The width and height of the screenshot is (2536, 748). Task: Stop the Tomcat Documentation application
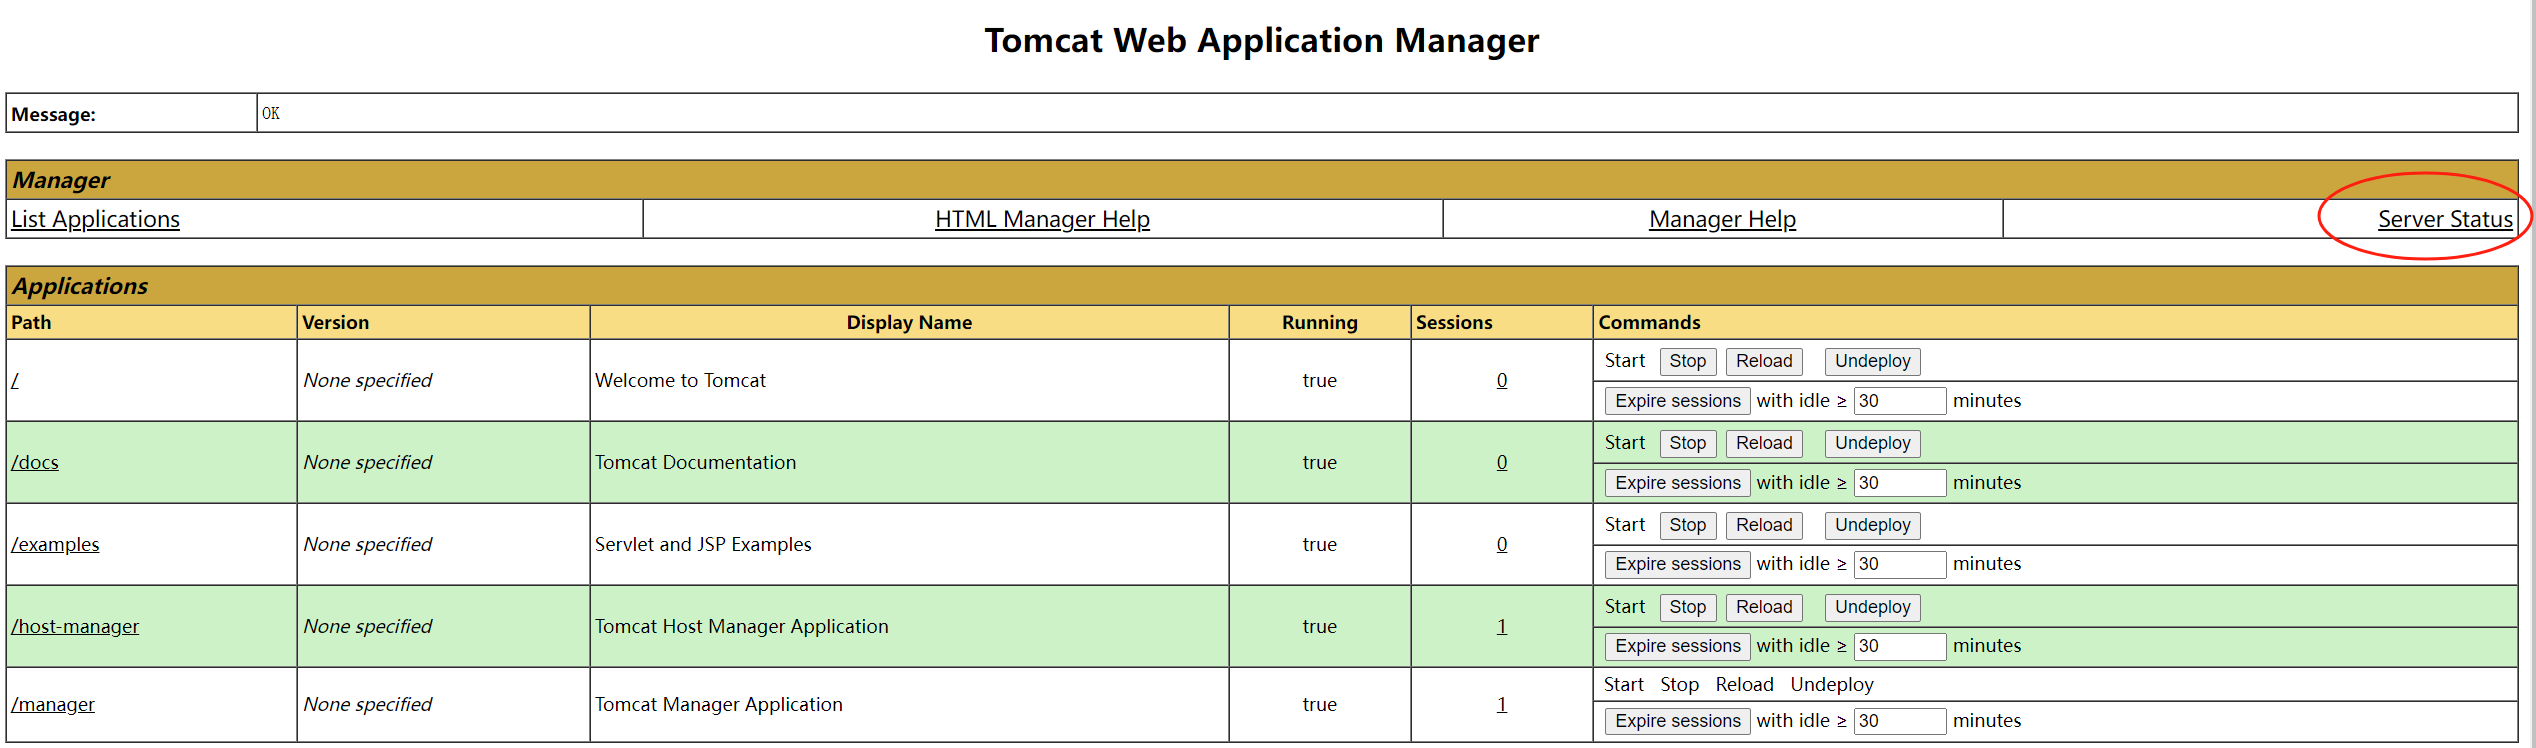point(1688,443)
